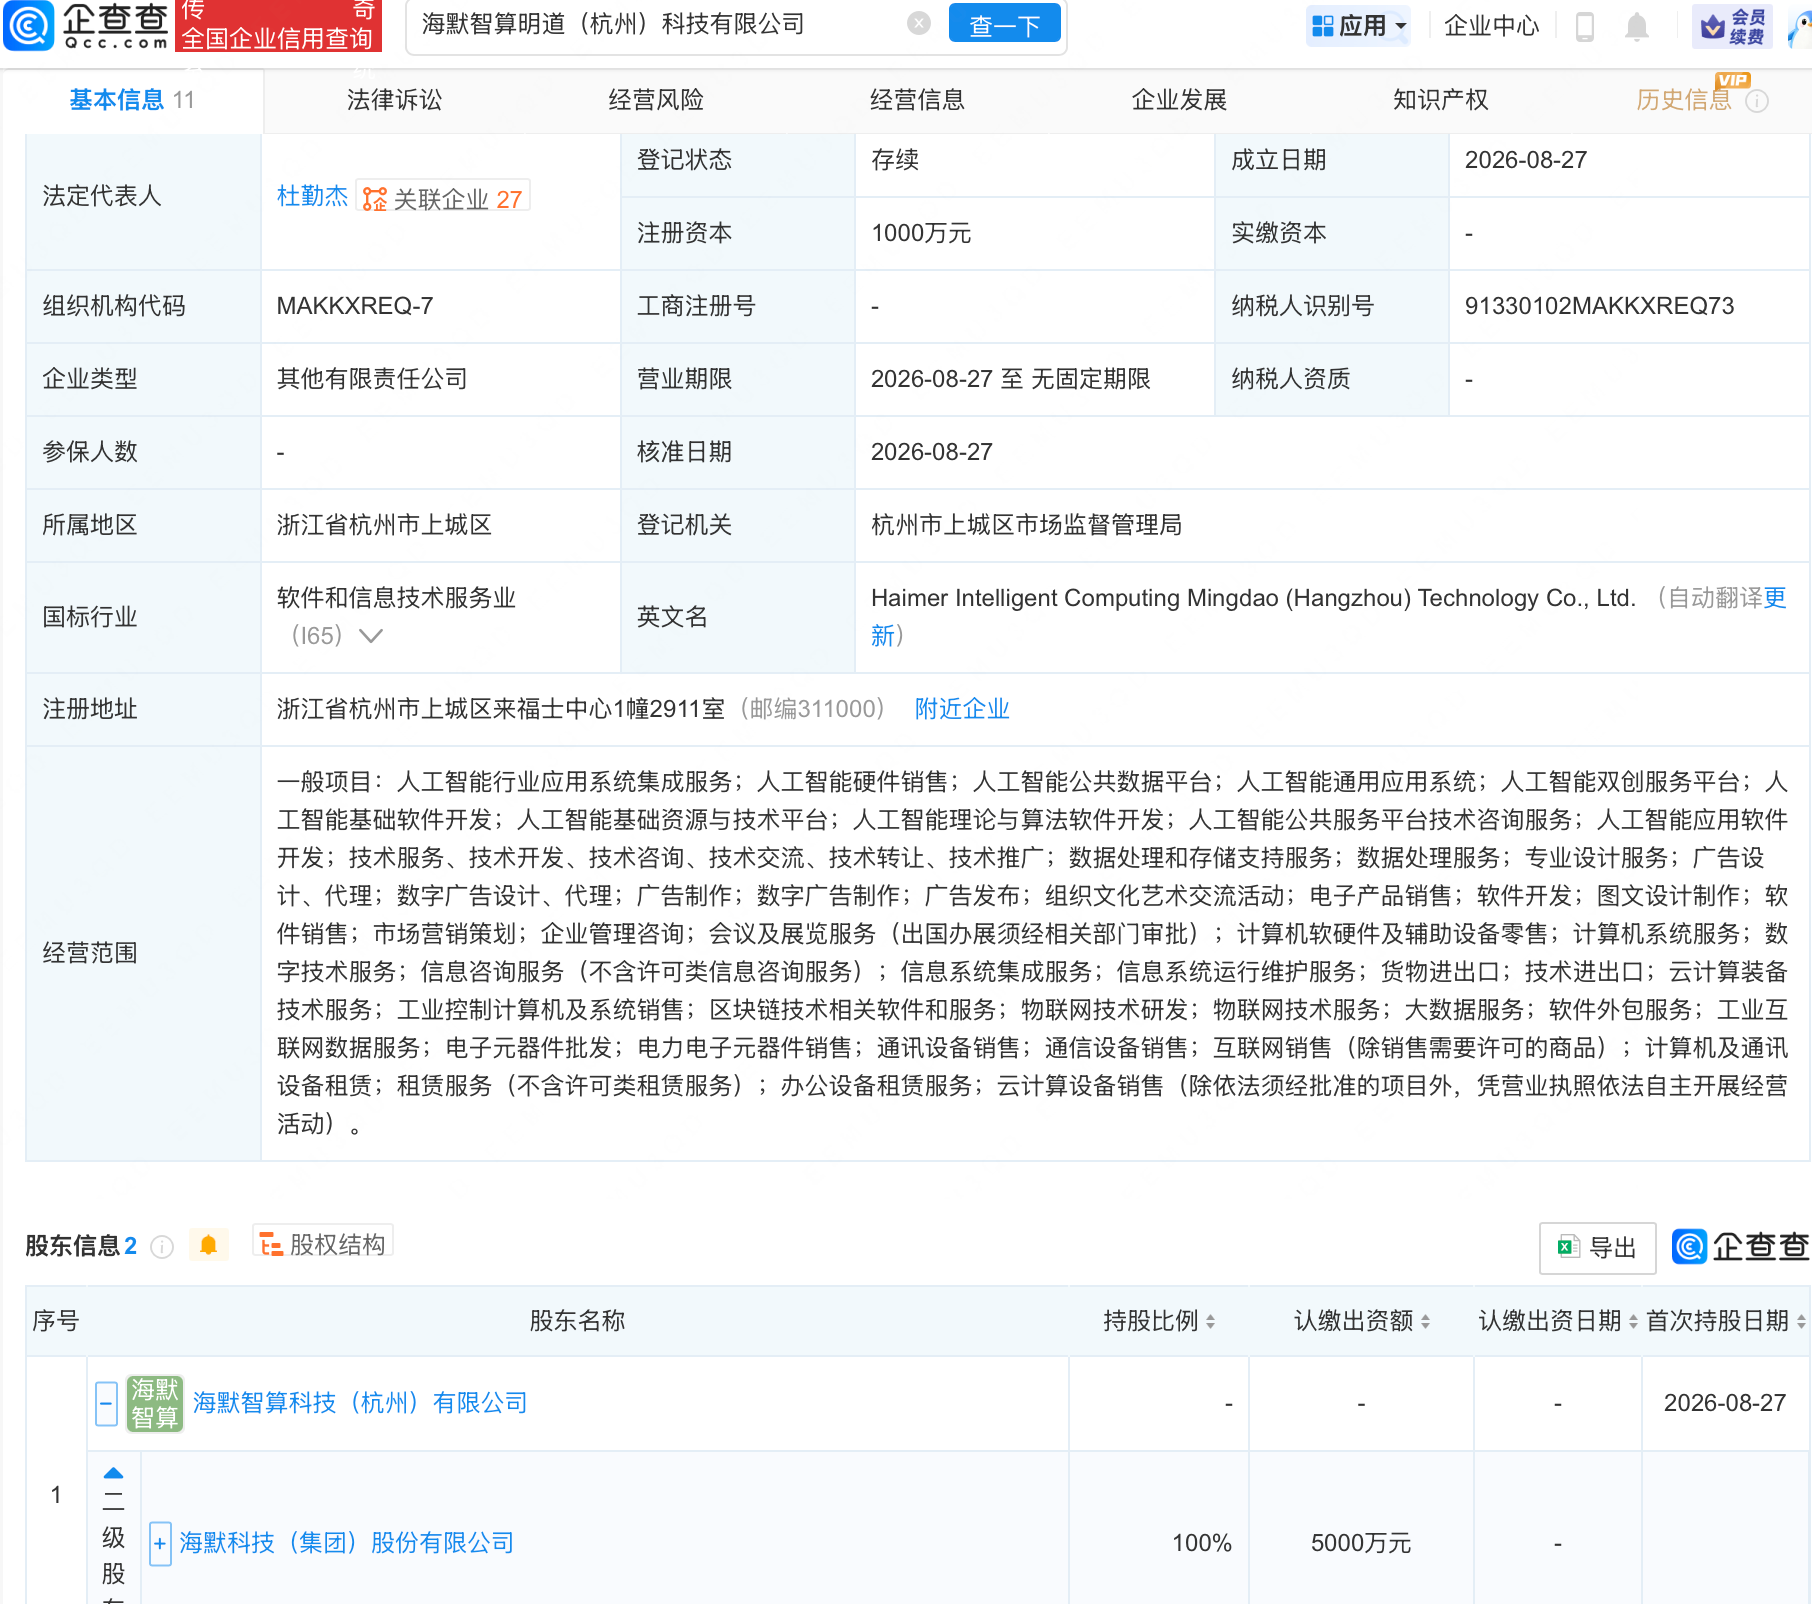Click the Qichacha logo in the header

[x=87, y=26]
